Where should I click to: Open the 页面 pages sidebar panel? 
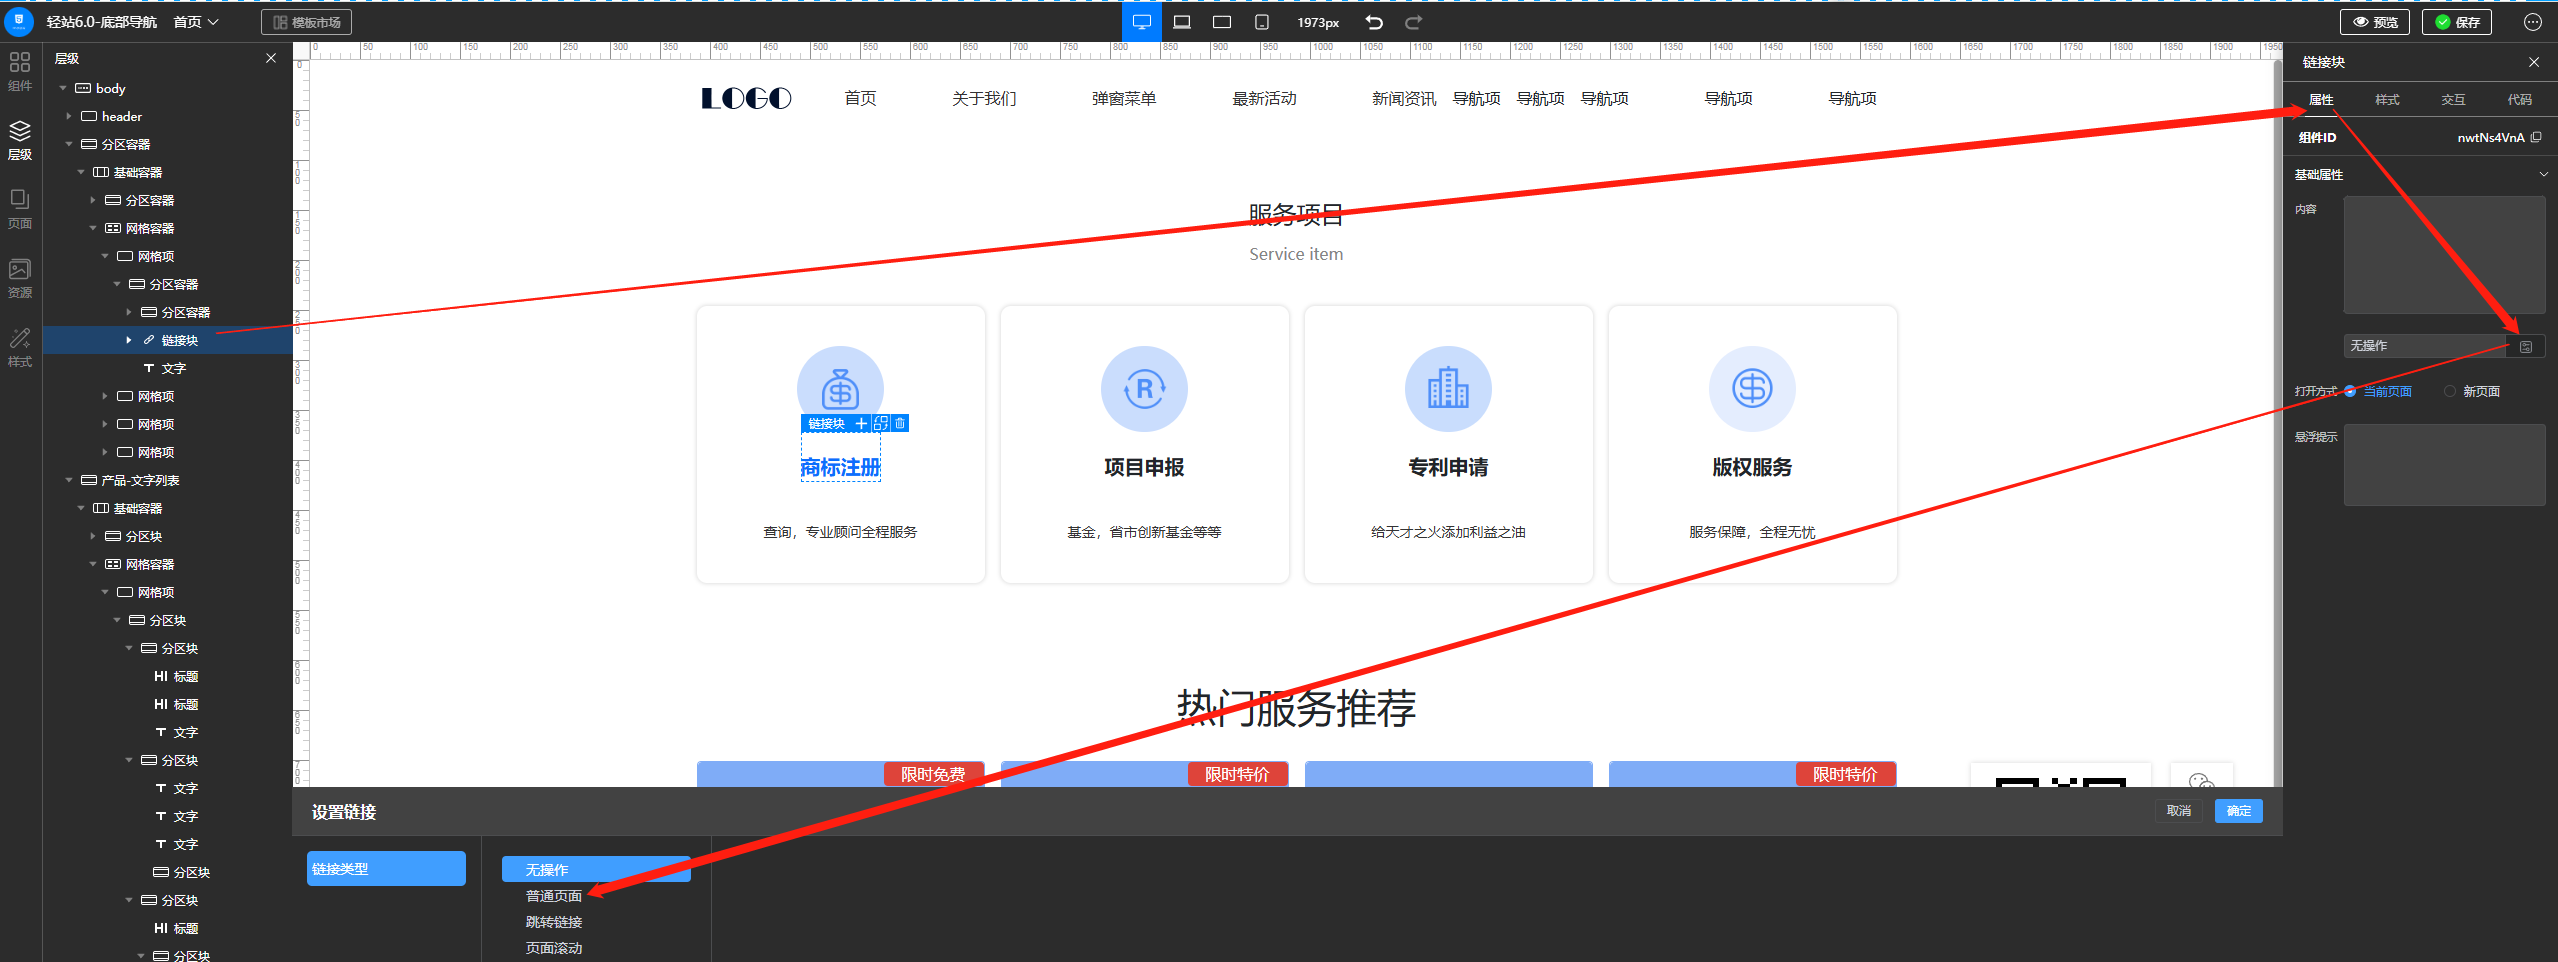click(20, 209)
